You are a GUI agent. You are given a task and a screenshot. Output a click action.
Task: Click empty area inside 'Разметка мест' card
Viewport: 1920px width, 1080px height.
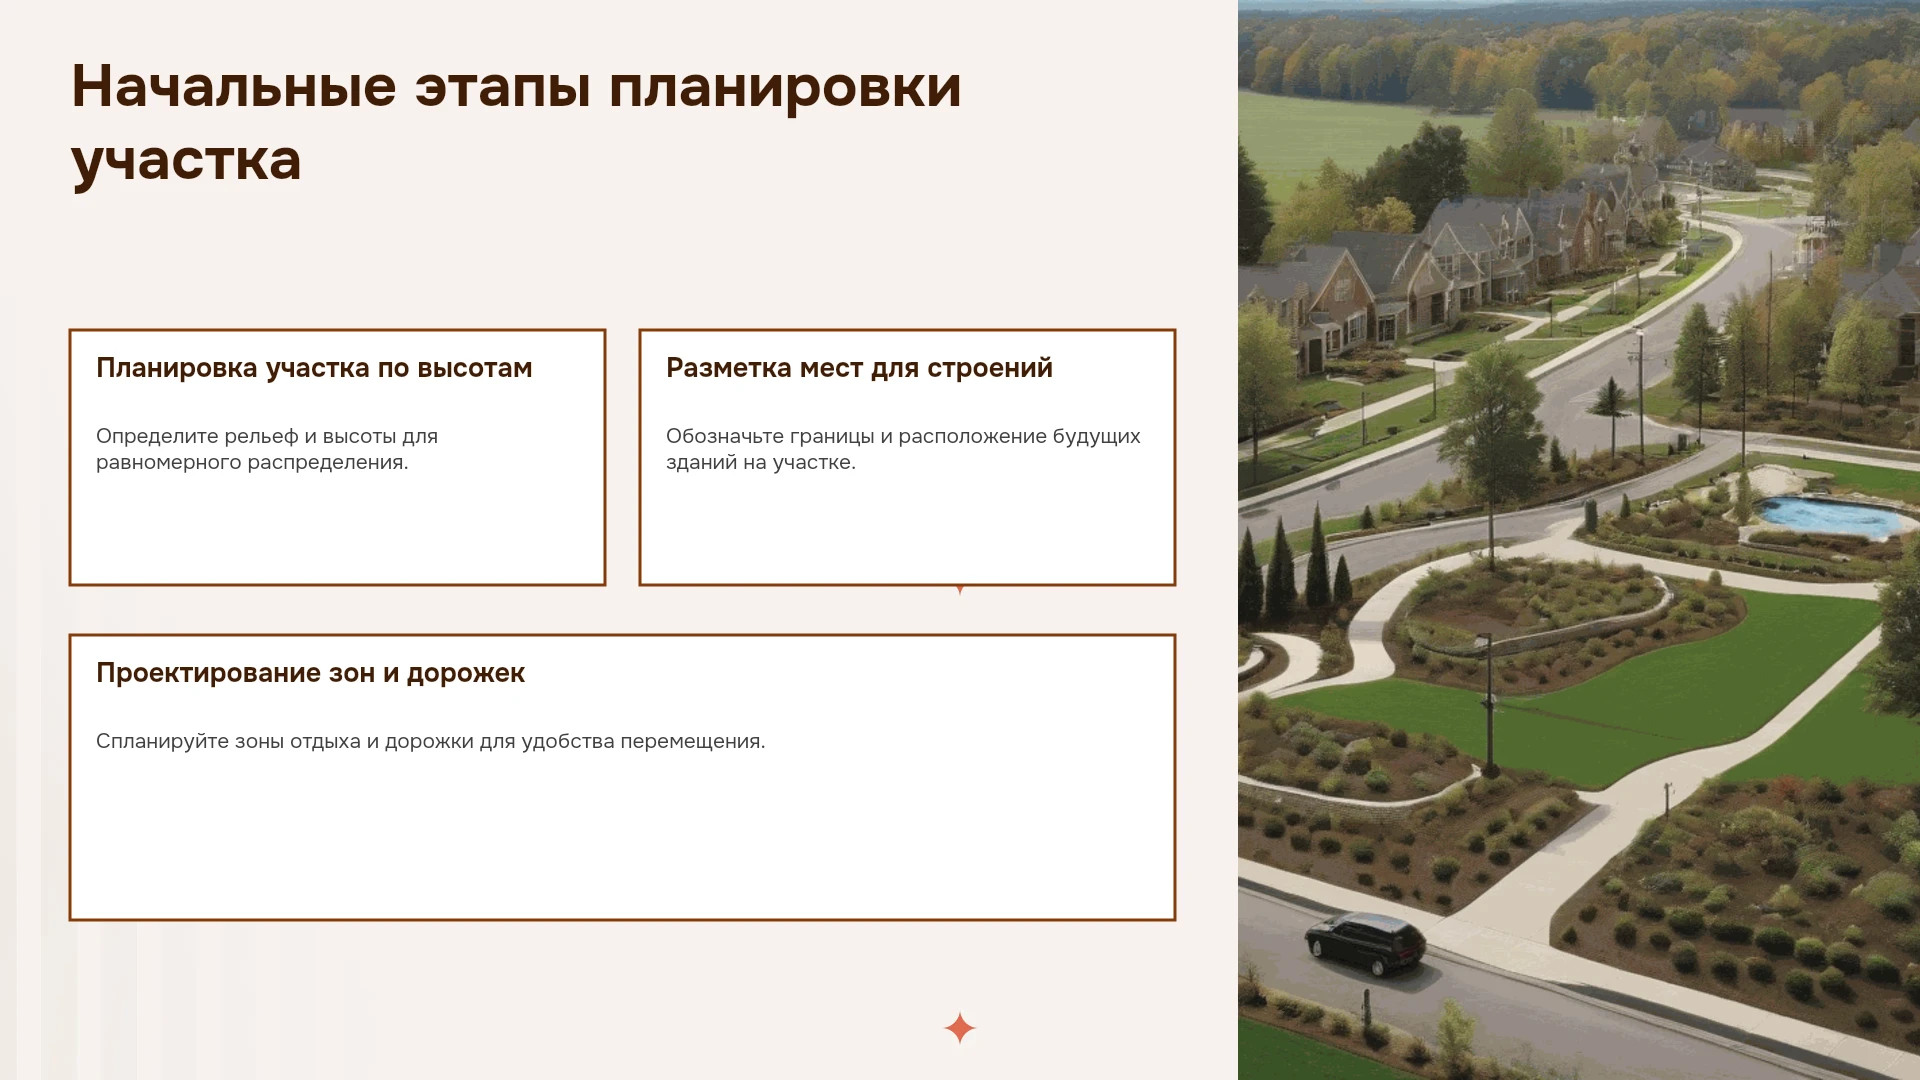(x=907, y=530)
